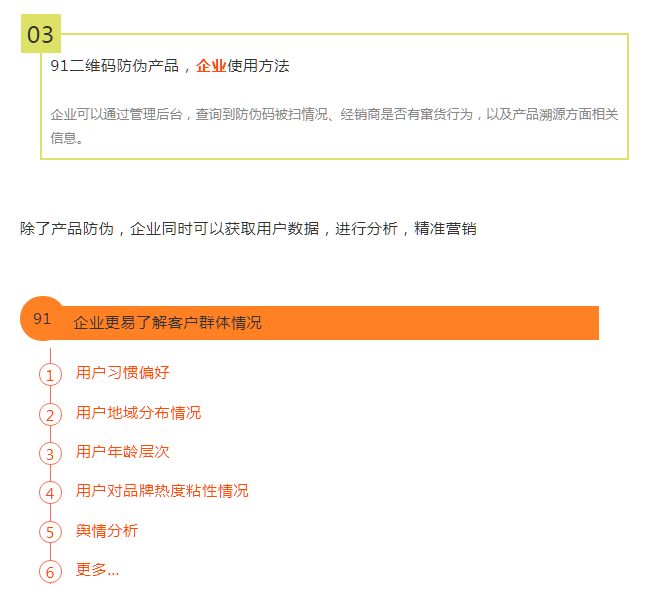Click the gray description paragraph about 管理后台
The width and height of the screenshot is (649, 603).
(x=334, y=125)
